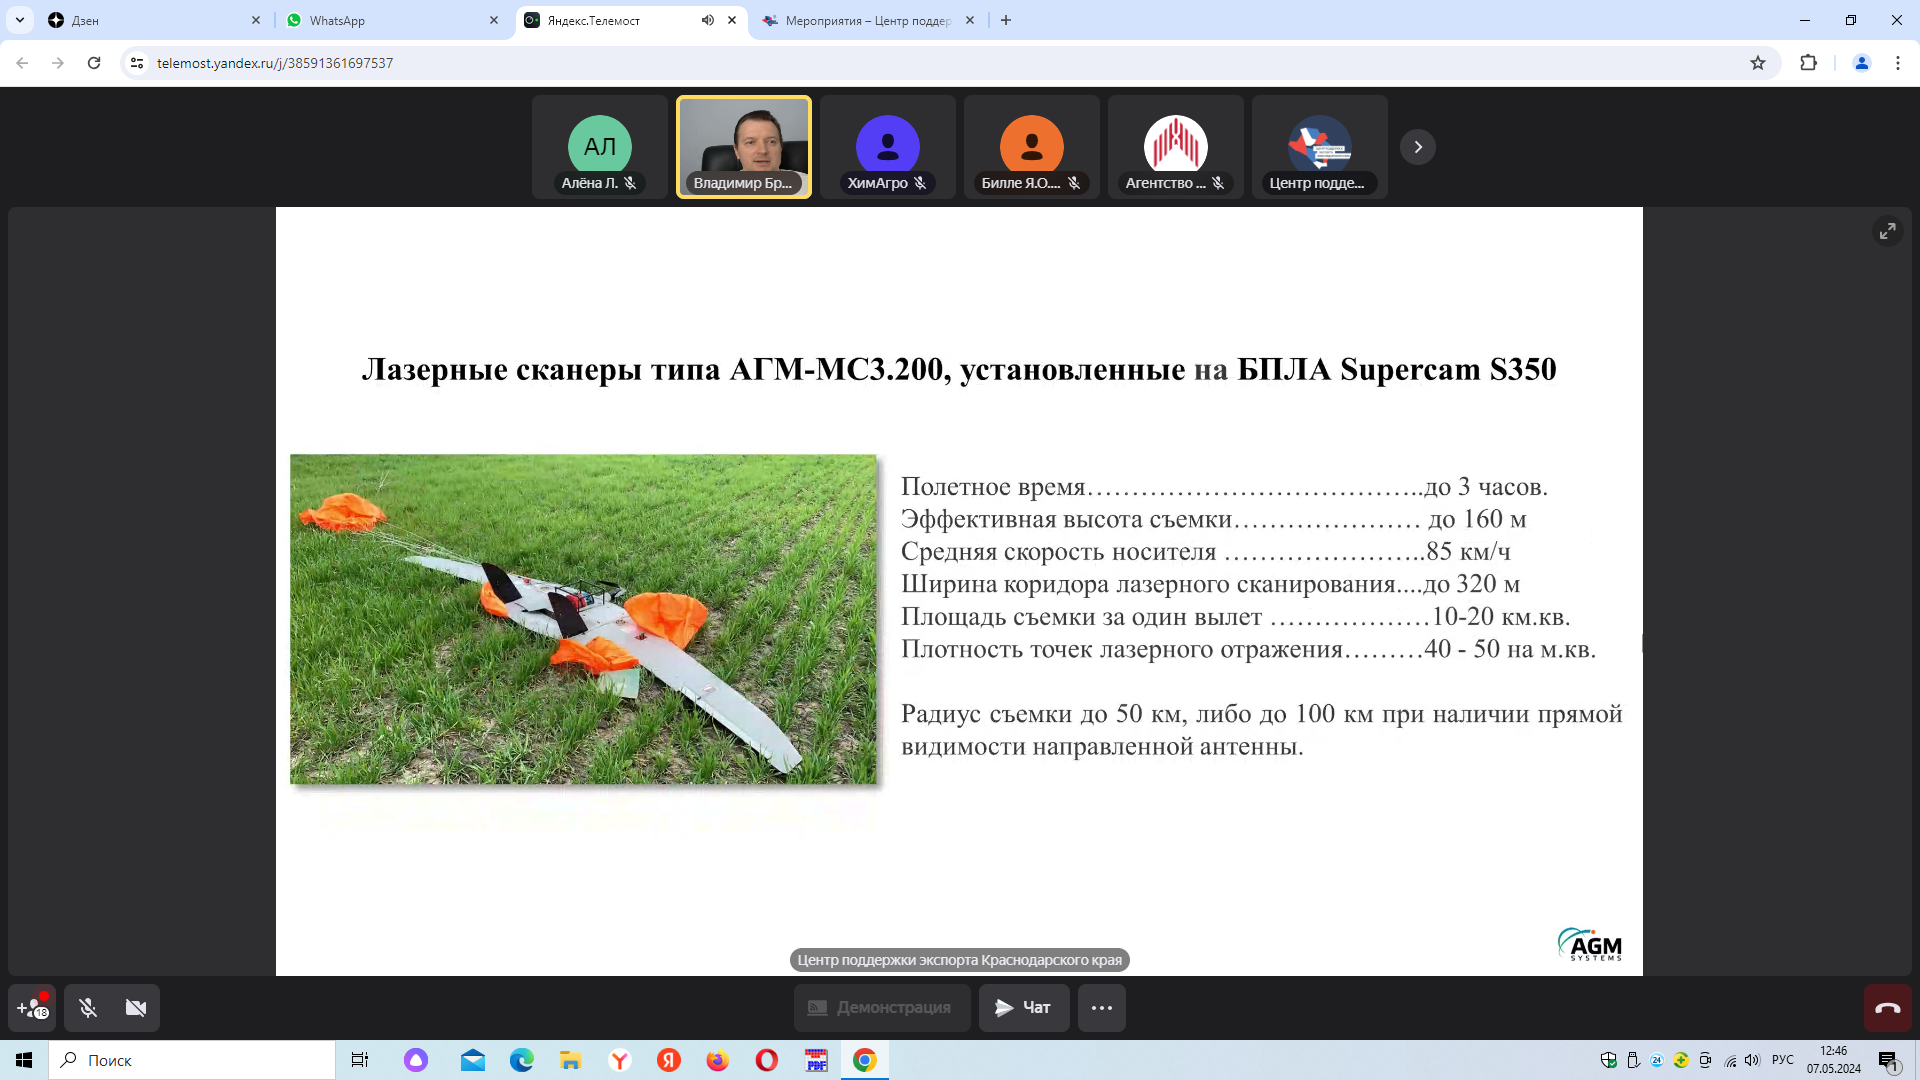
Task: Open the red Я Yandex icon on taskbar
Action: 669,1060
